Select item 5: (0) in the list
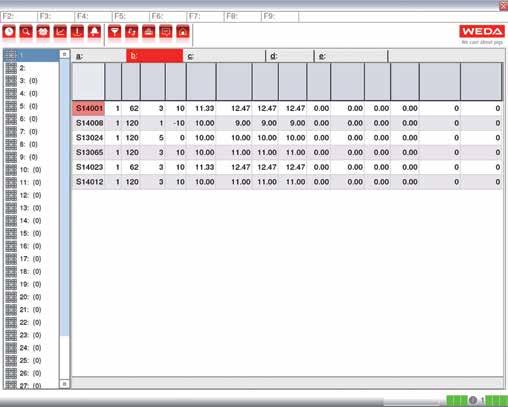 pos(29,106)
